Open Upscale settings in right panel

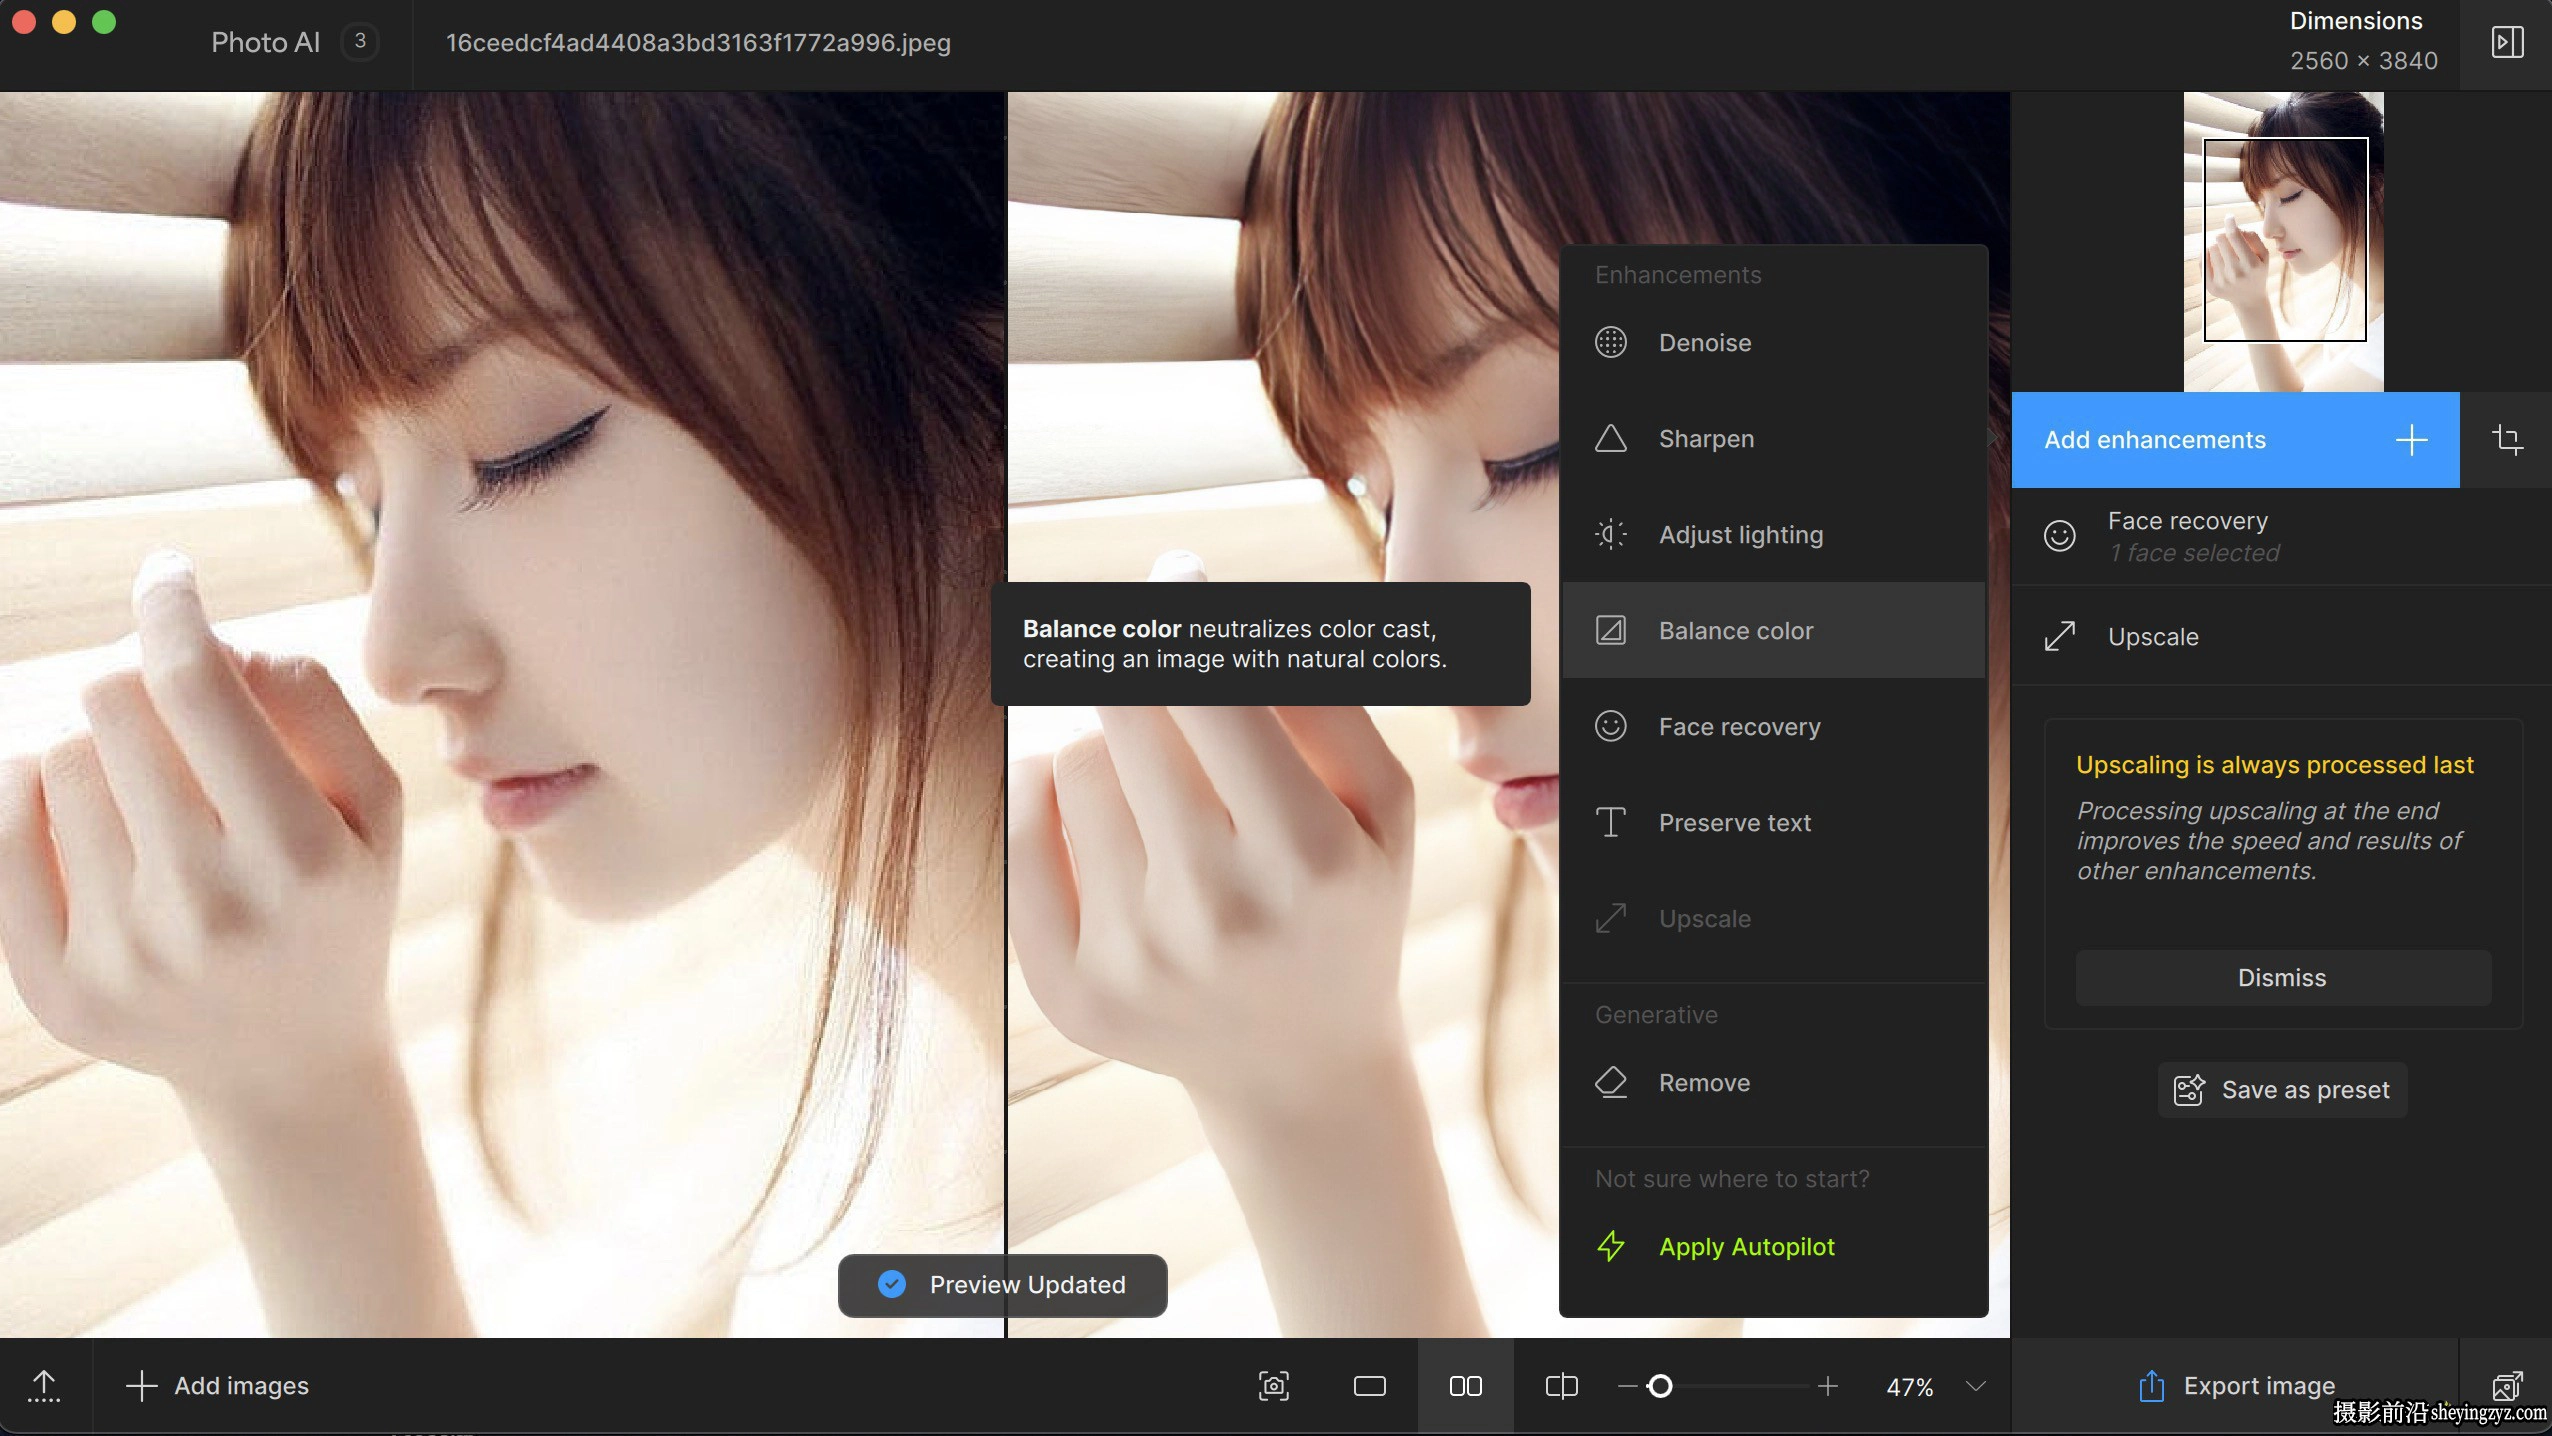pos(2281,636)
